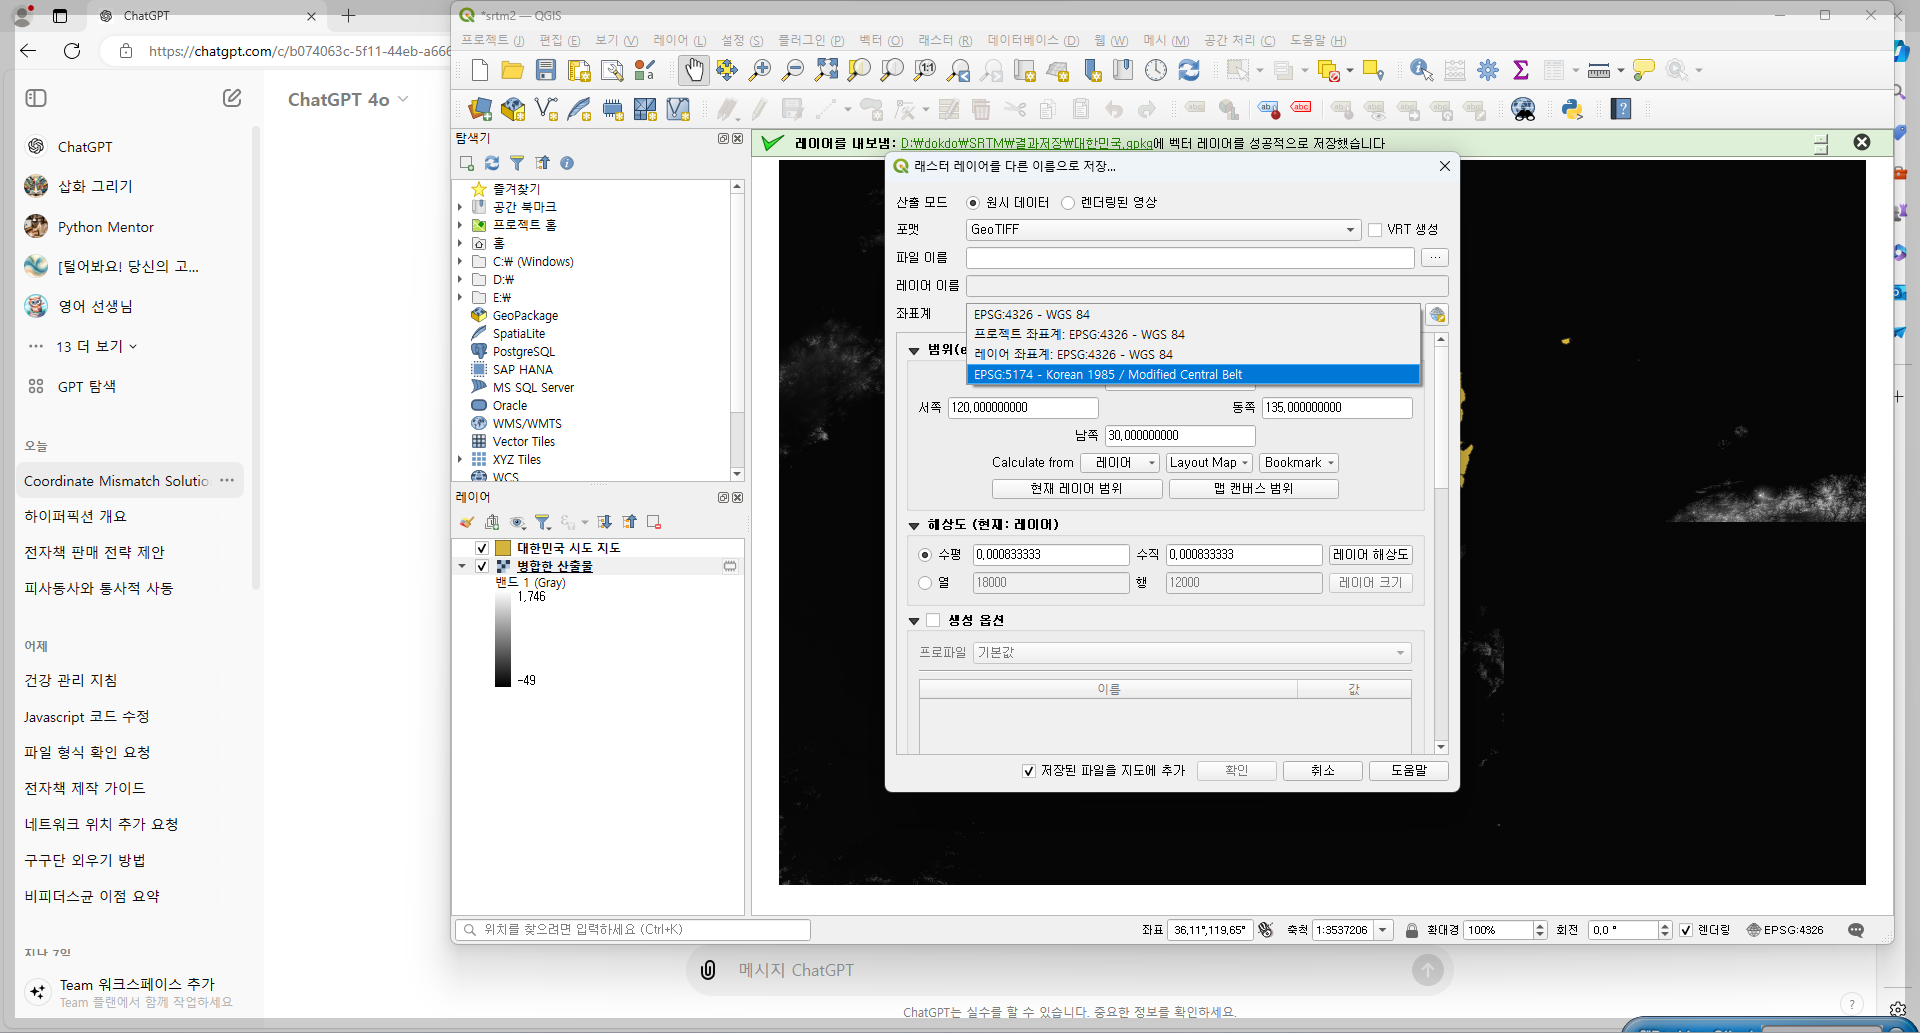Image resolution: width=1920 pixels, height=1033 pixels.
Task: Open the Layout Map dropdown
Action: click(x=1209, y=463)
